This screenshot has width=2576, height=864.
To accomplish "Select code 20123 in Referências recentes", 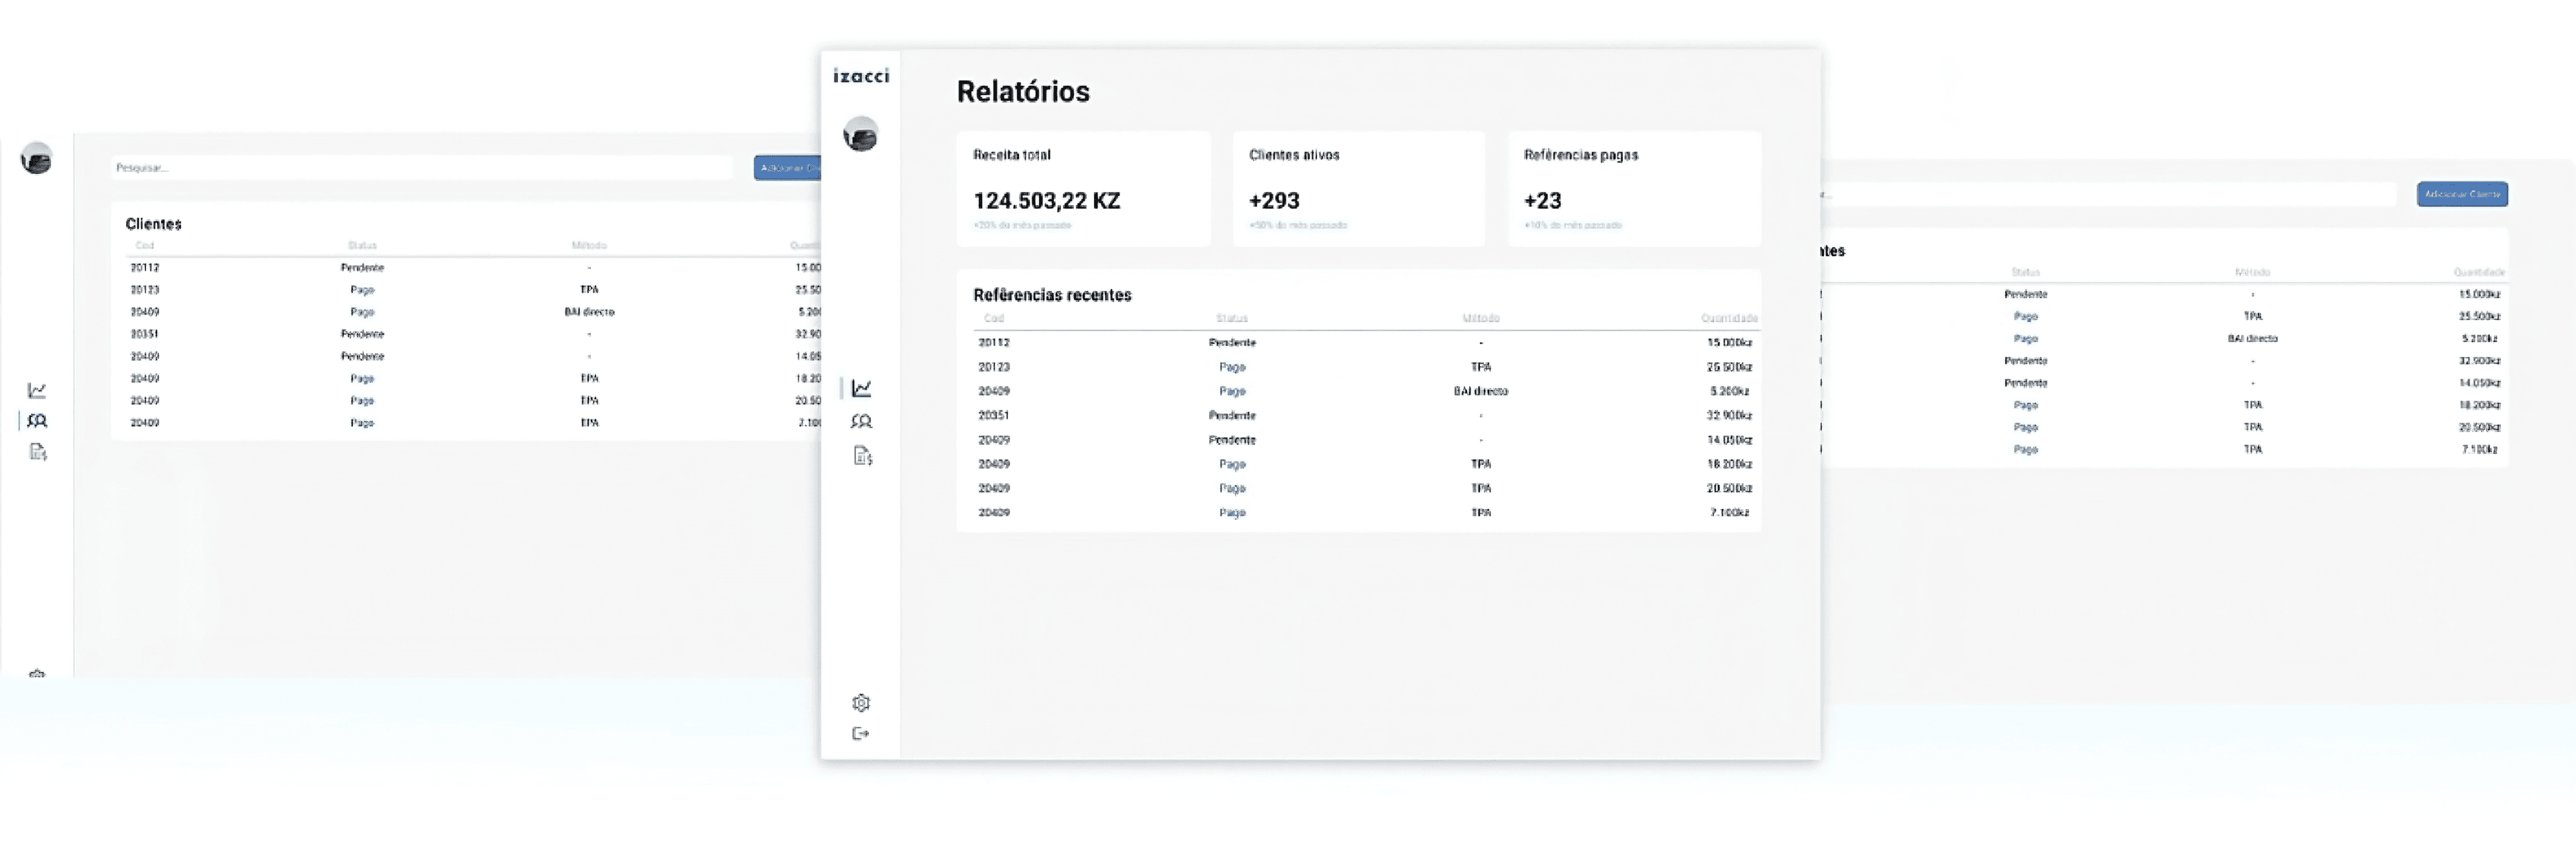I will click(994, 367).
